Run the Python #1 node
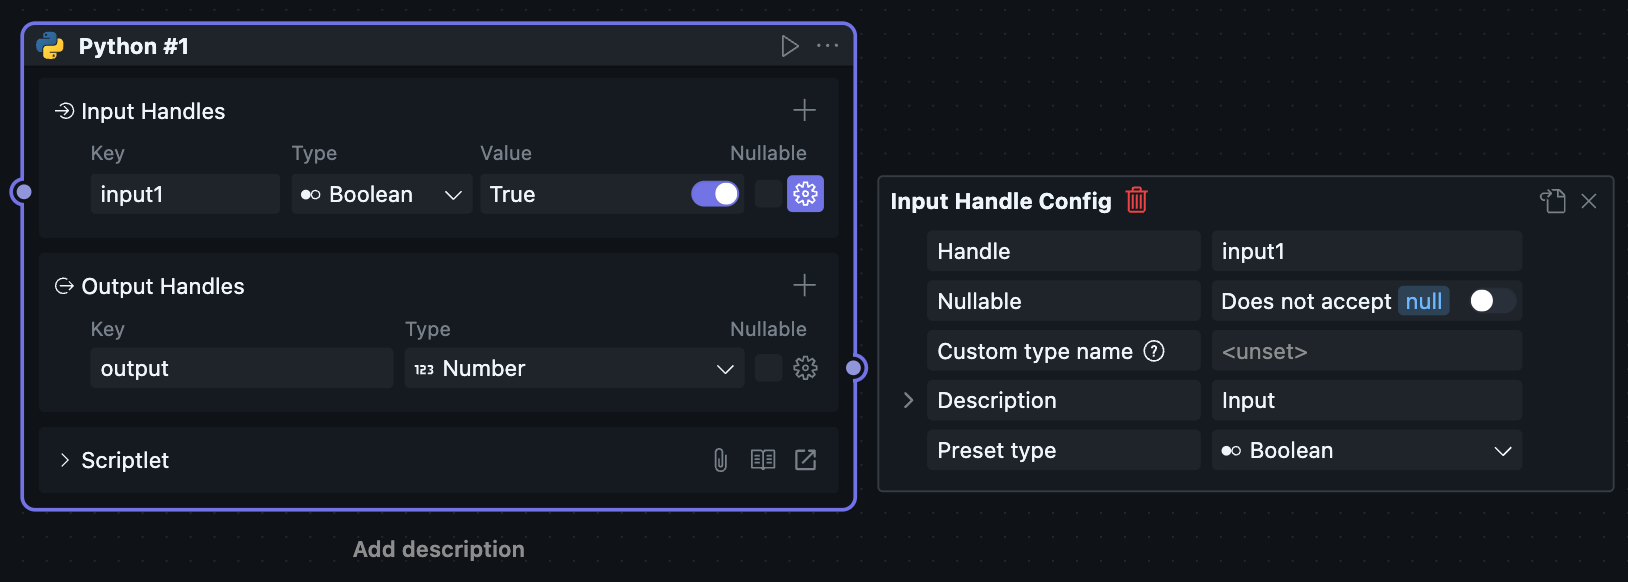 click(790, 46)
